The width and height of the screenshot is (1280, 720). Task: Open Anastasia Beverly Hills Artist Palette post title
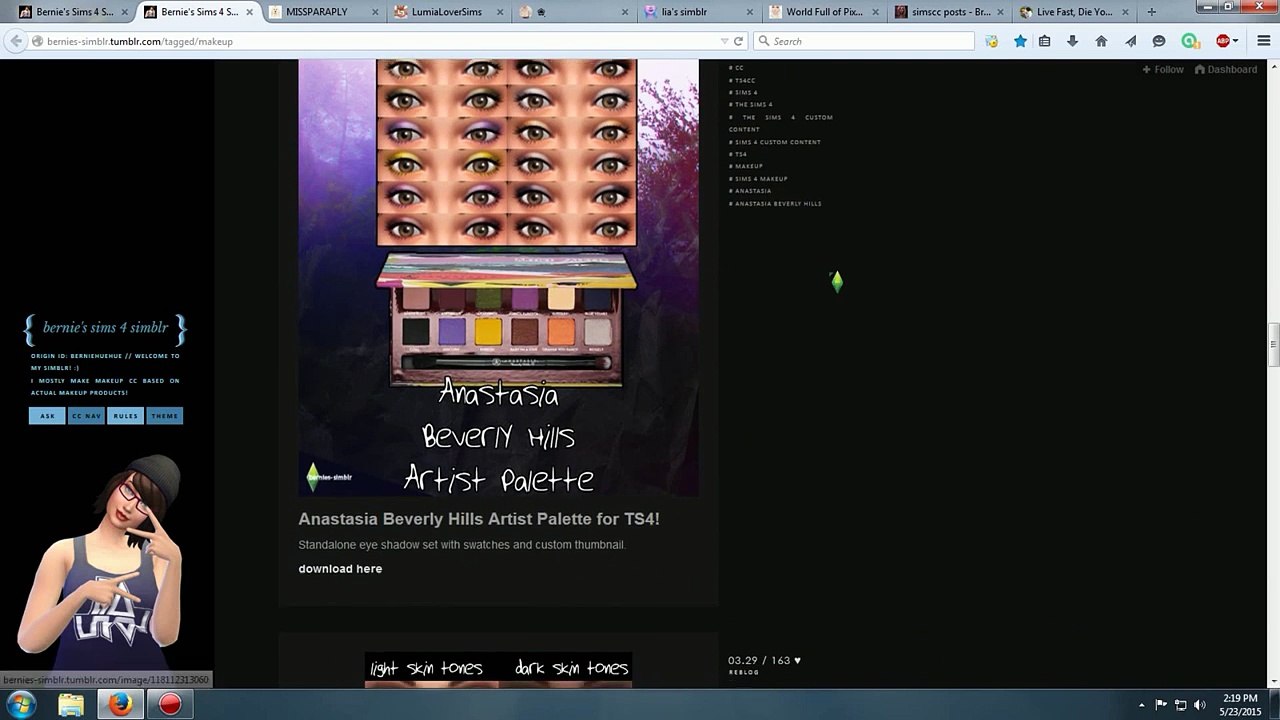(x=479, y=519)
